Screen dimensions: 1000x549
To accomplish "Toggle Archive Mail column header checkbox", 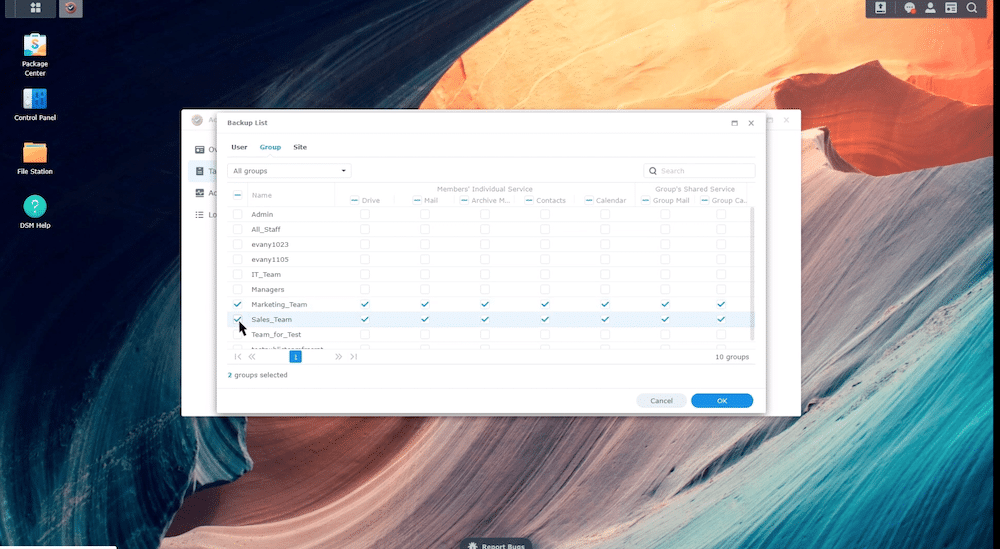I will (464, 200).
